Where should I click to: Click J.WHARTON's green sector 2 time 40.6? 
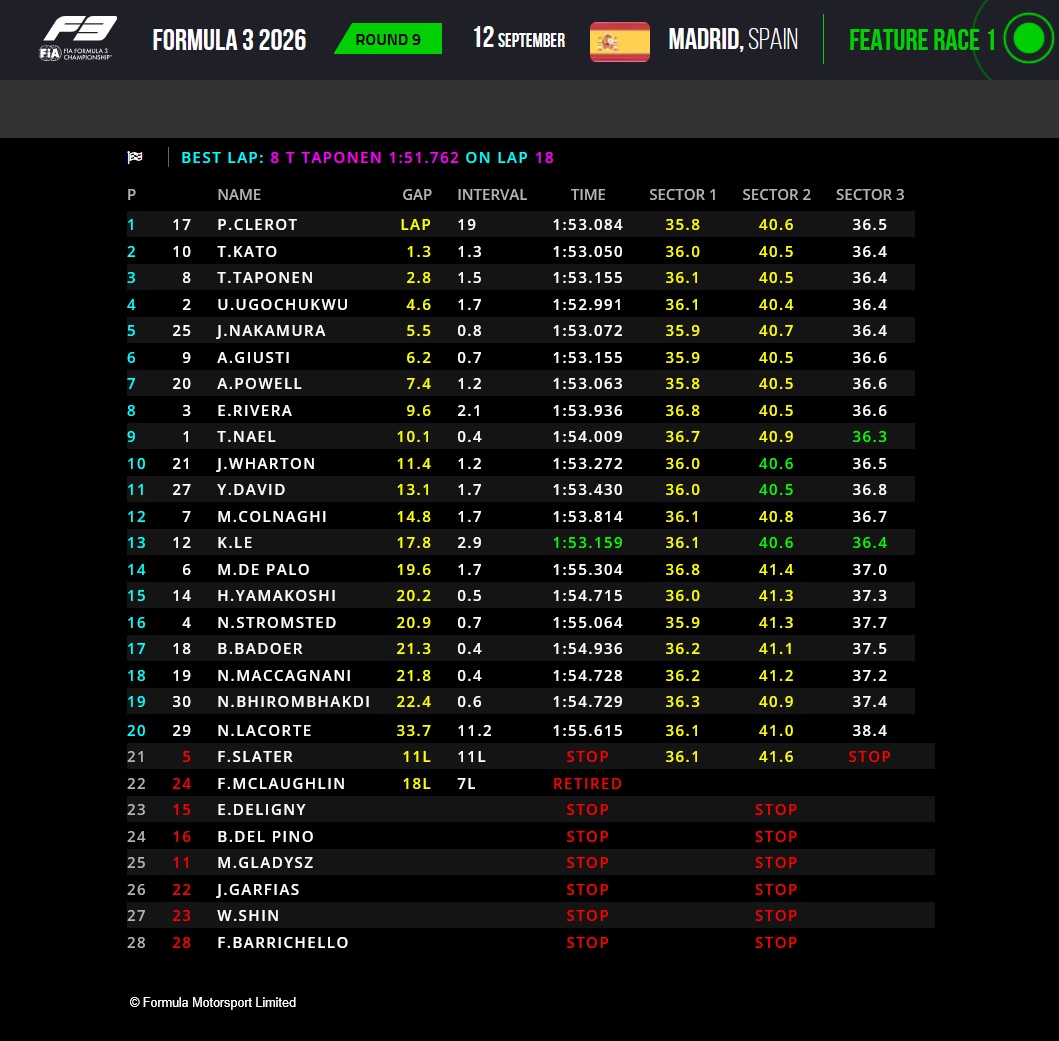(x=776, y=463)
